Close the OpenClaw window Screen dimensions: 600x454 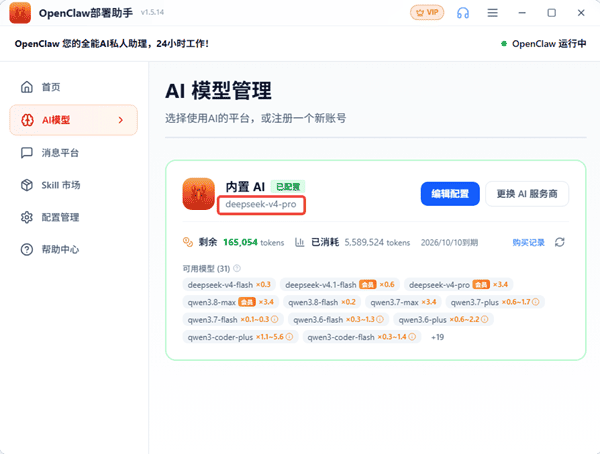(x=581, y=13)
